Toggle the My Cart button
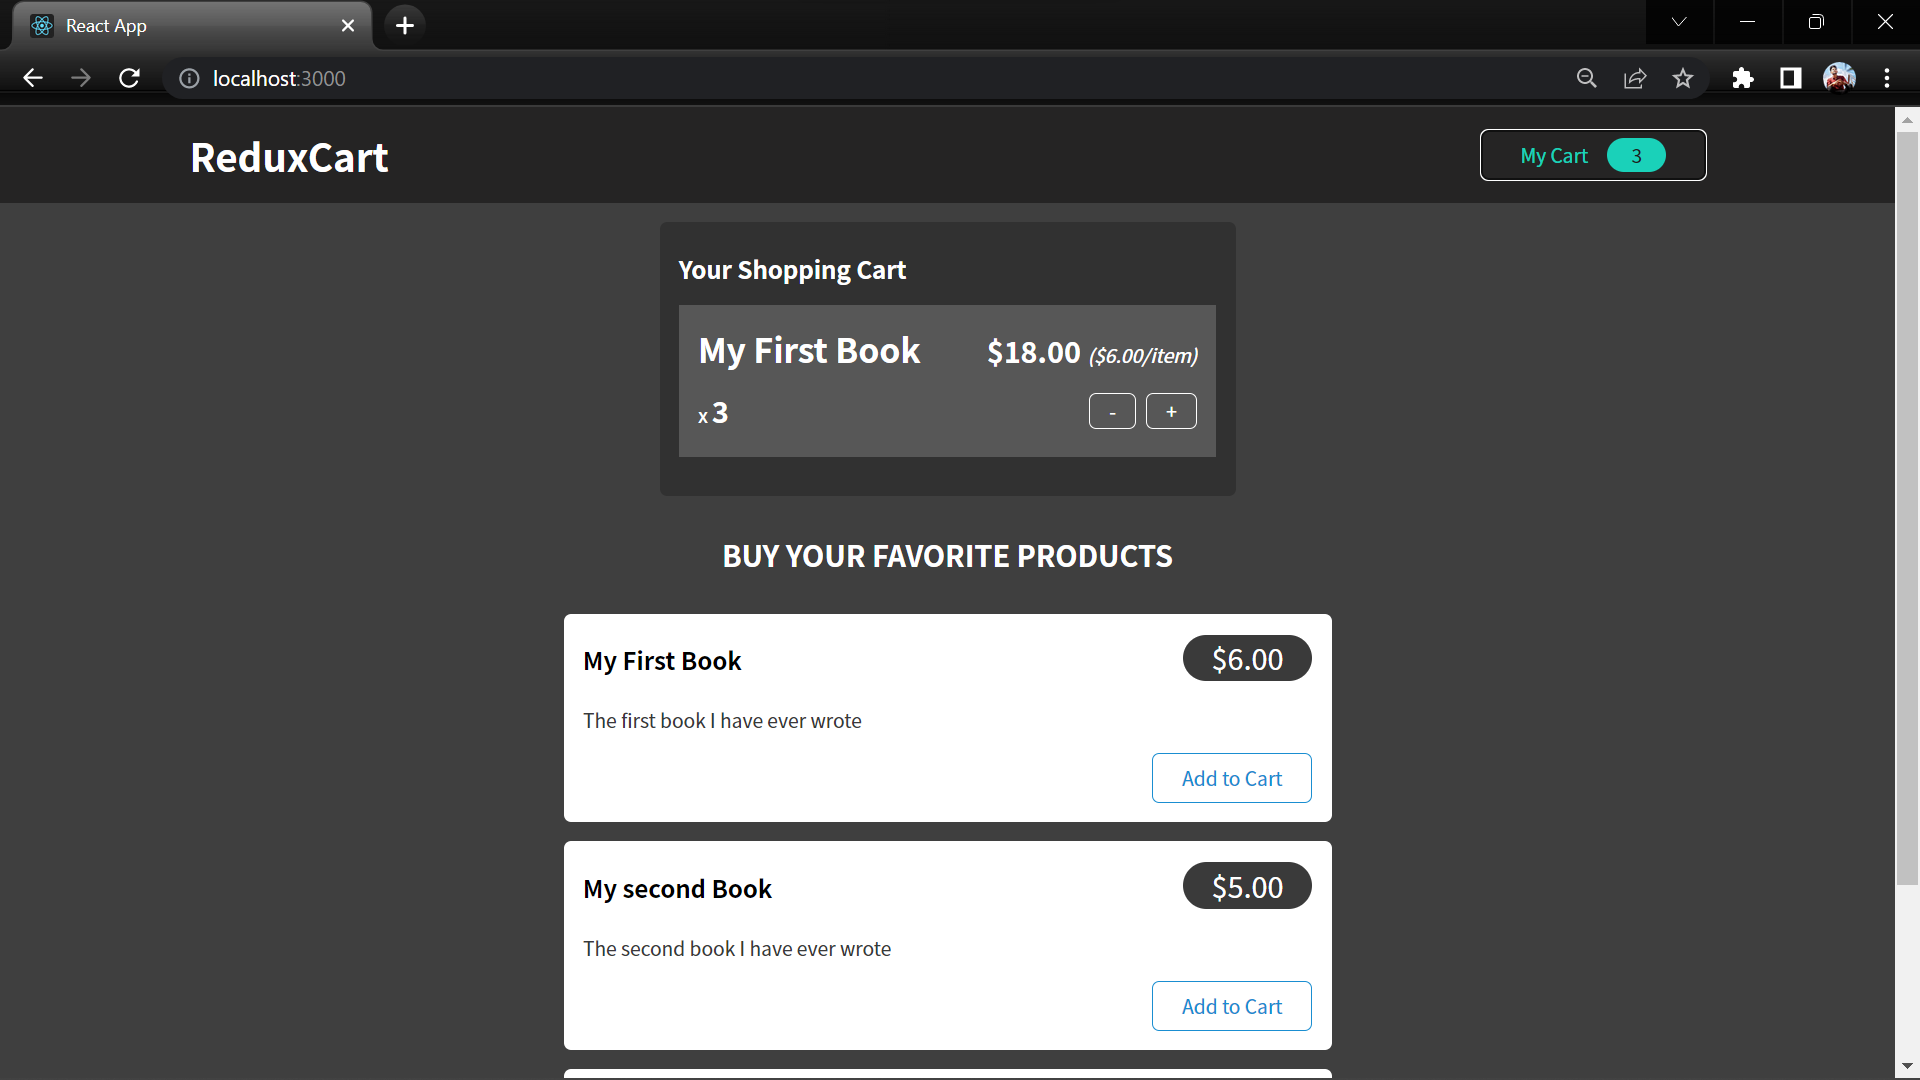Screen dimensions: 1920x1080 click(1593, 155)
